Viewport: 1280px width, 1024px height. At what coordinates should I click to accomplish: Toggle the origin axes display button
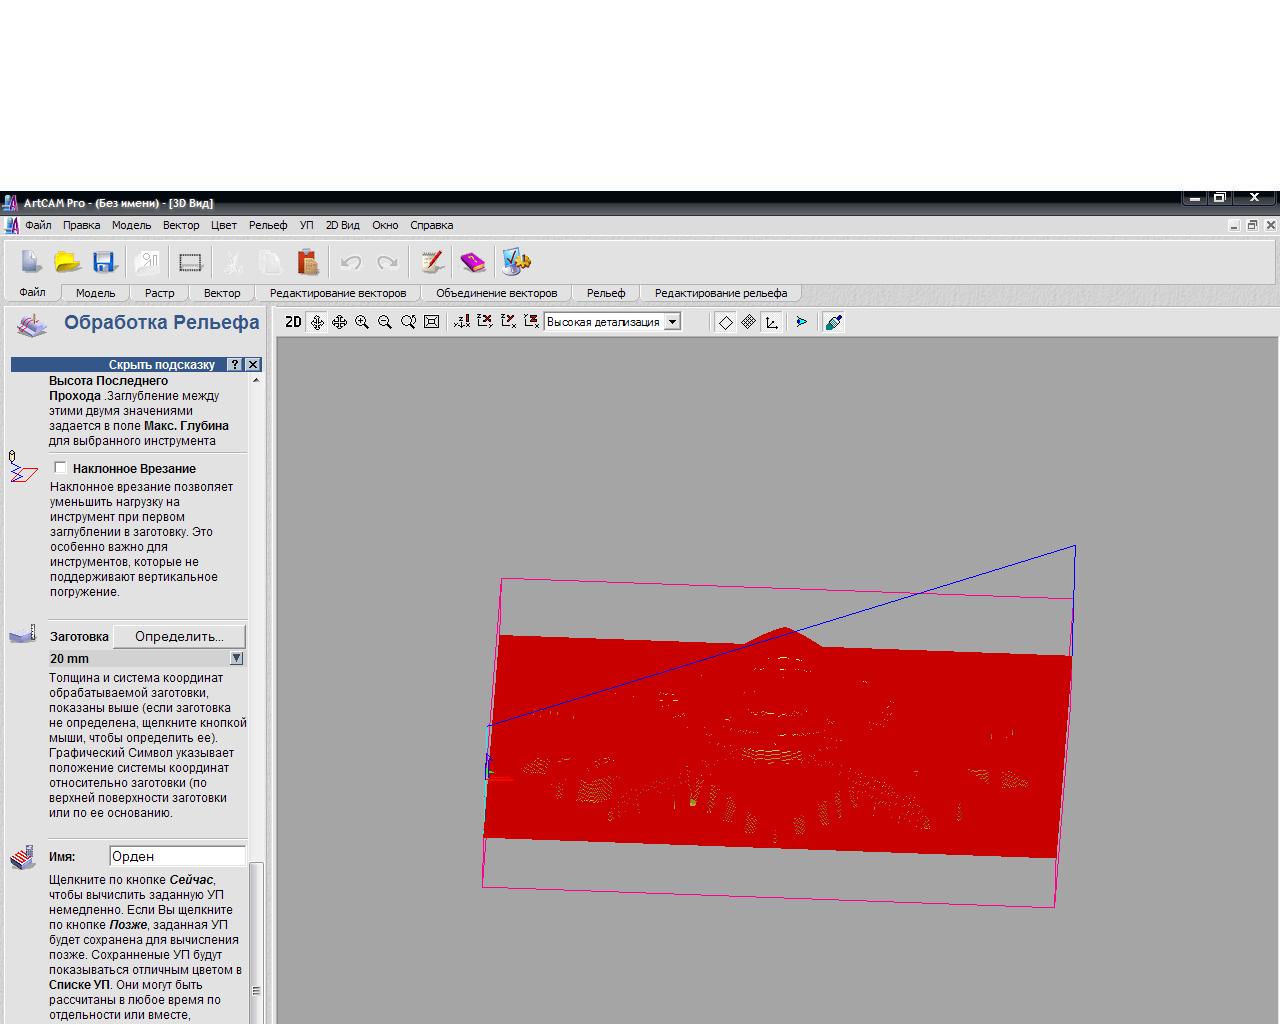tap(771, 322)
